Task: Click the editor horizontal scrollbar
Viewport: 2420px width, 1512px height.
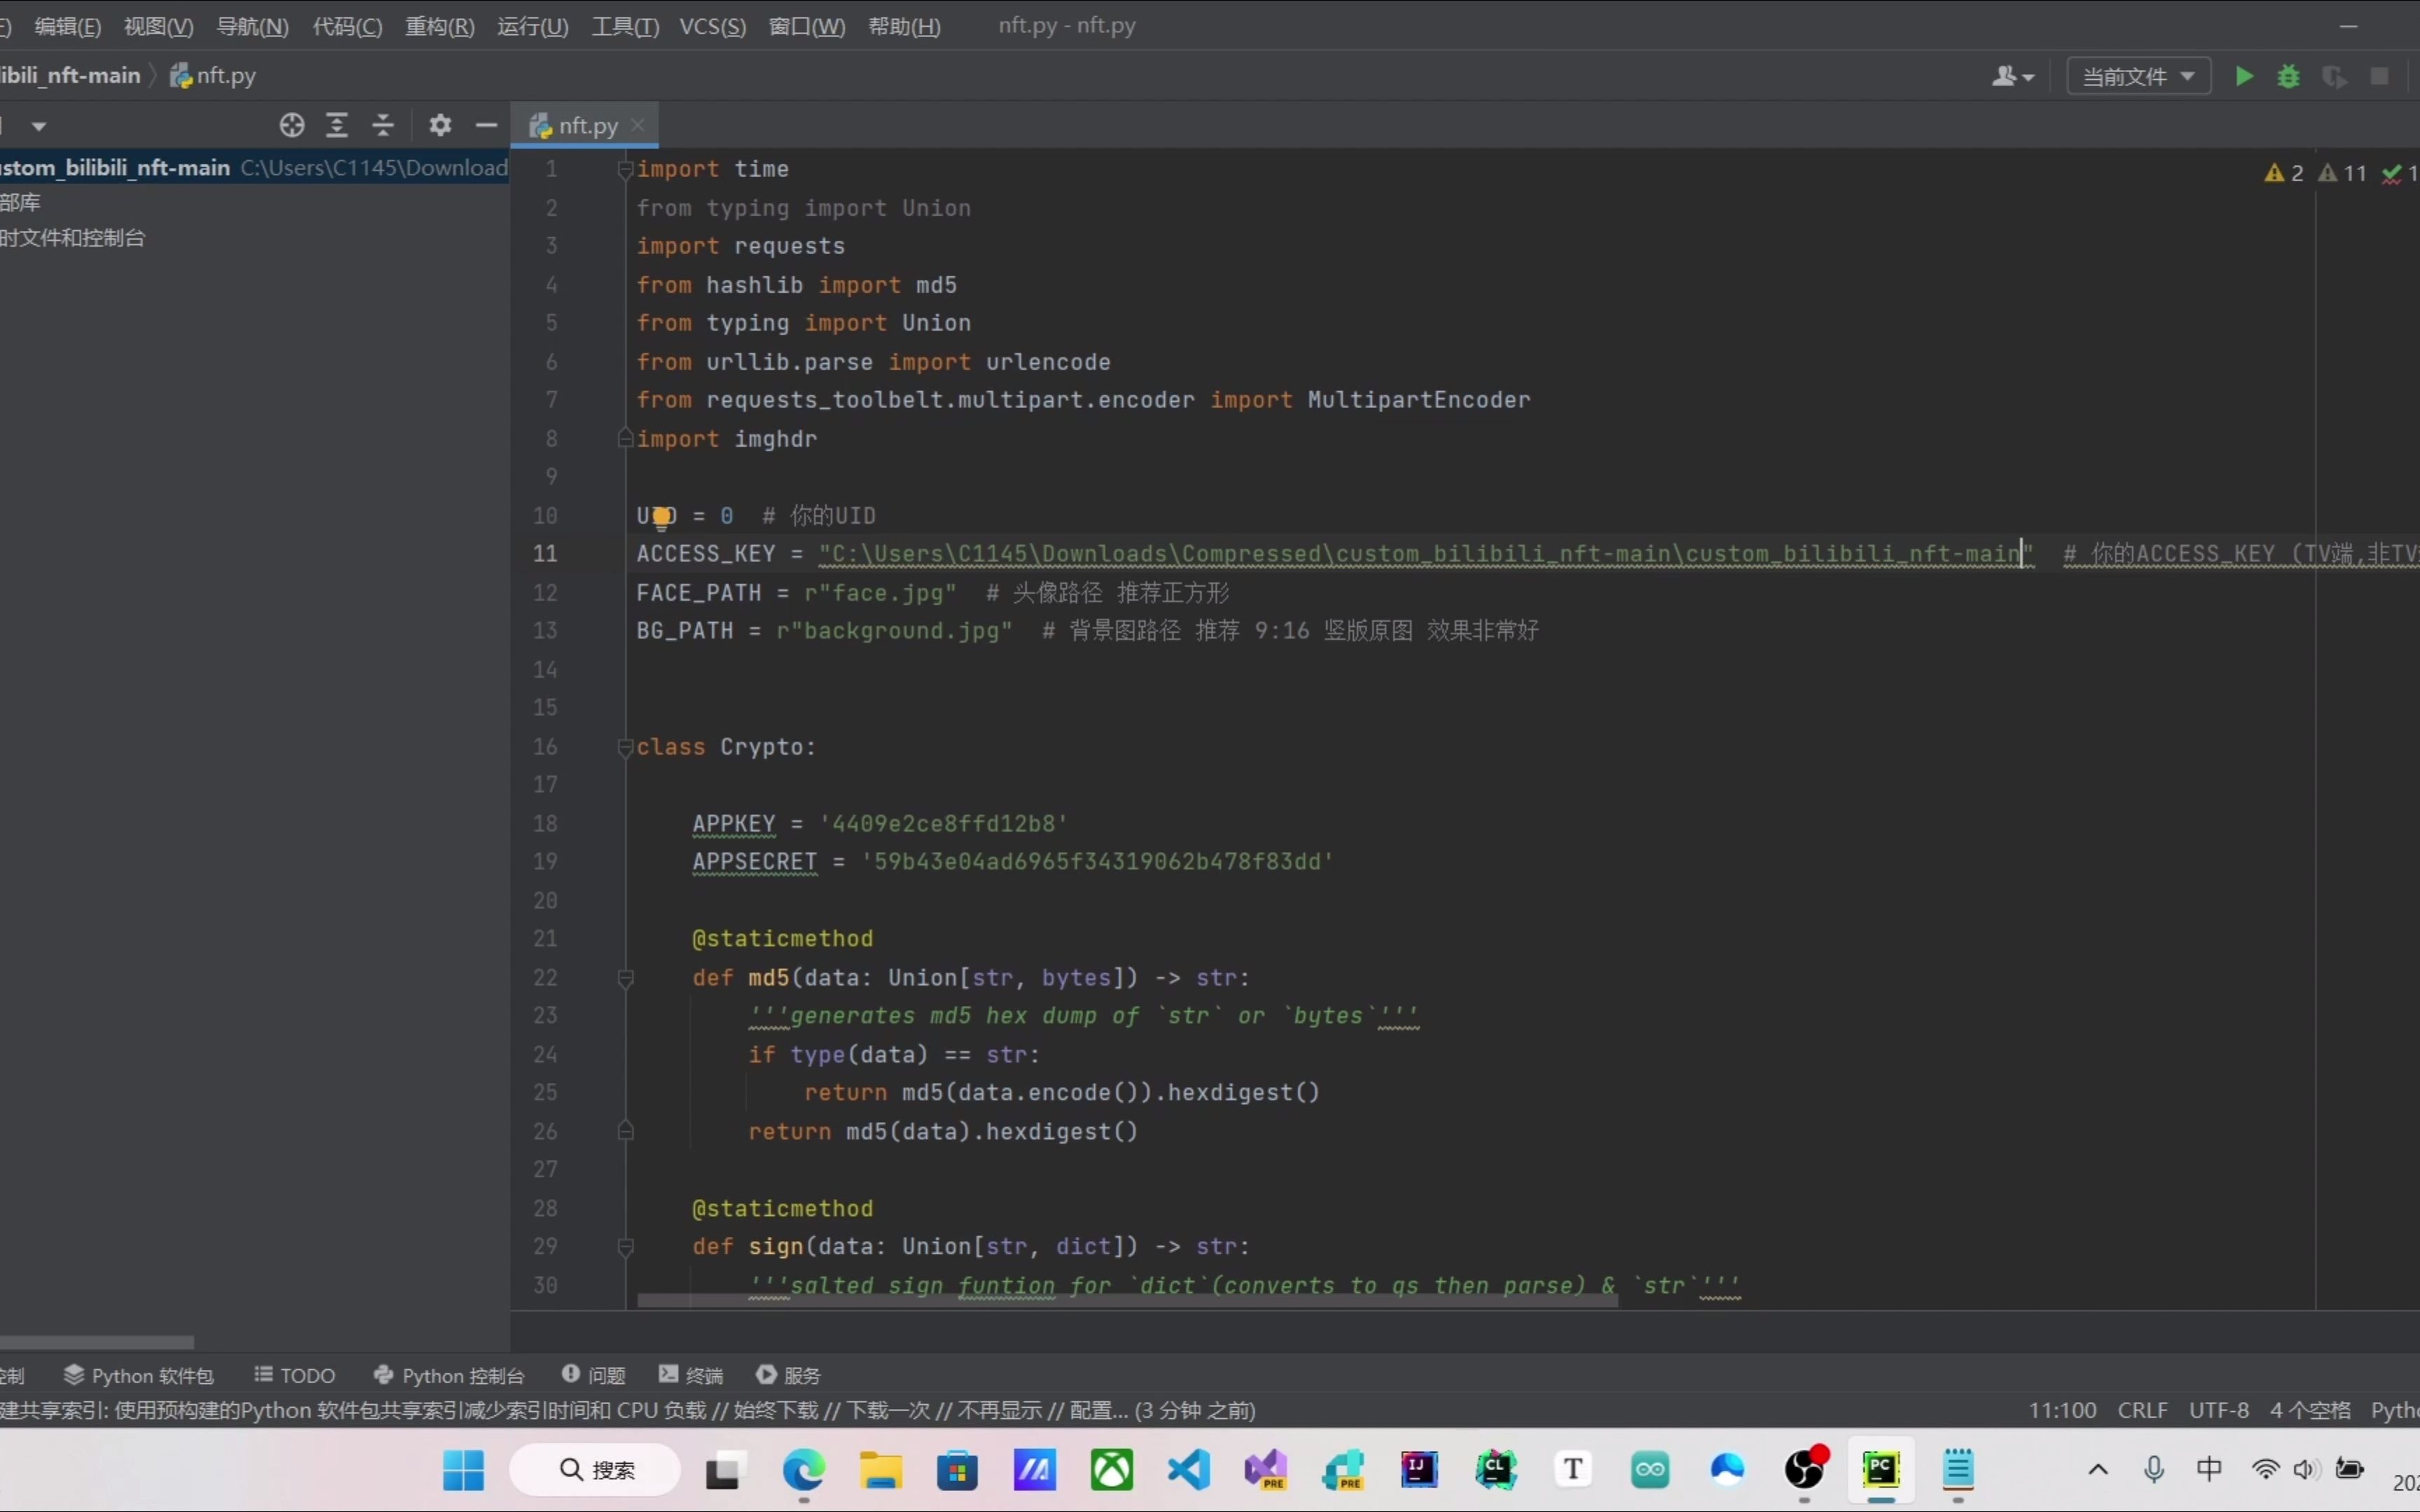Action: 1128,1301
